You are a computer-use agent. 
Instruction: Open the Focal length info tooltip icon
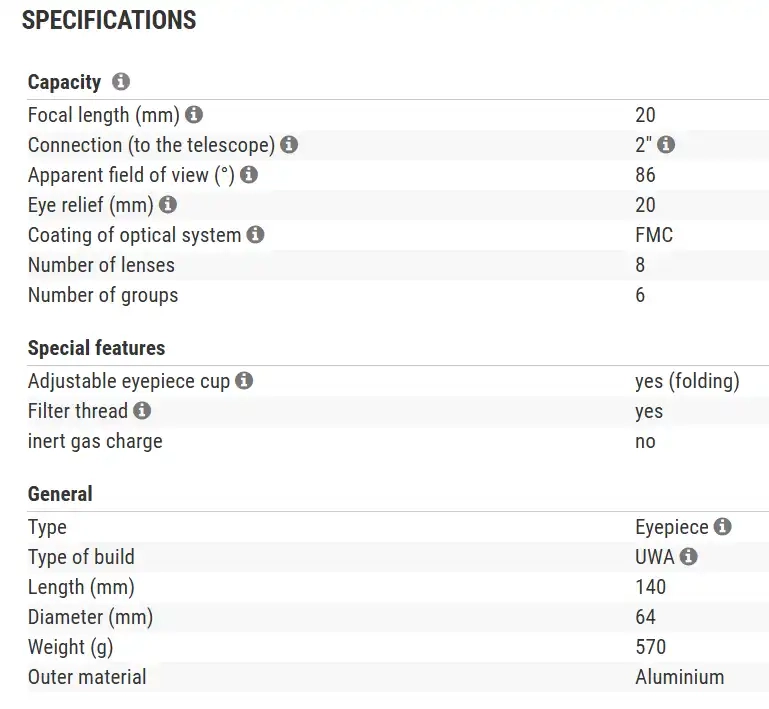click(194, 115)
